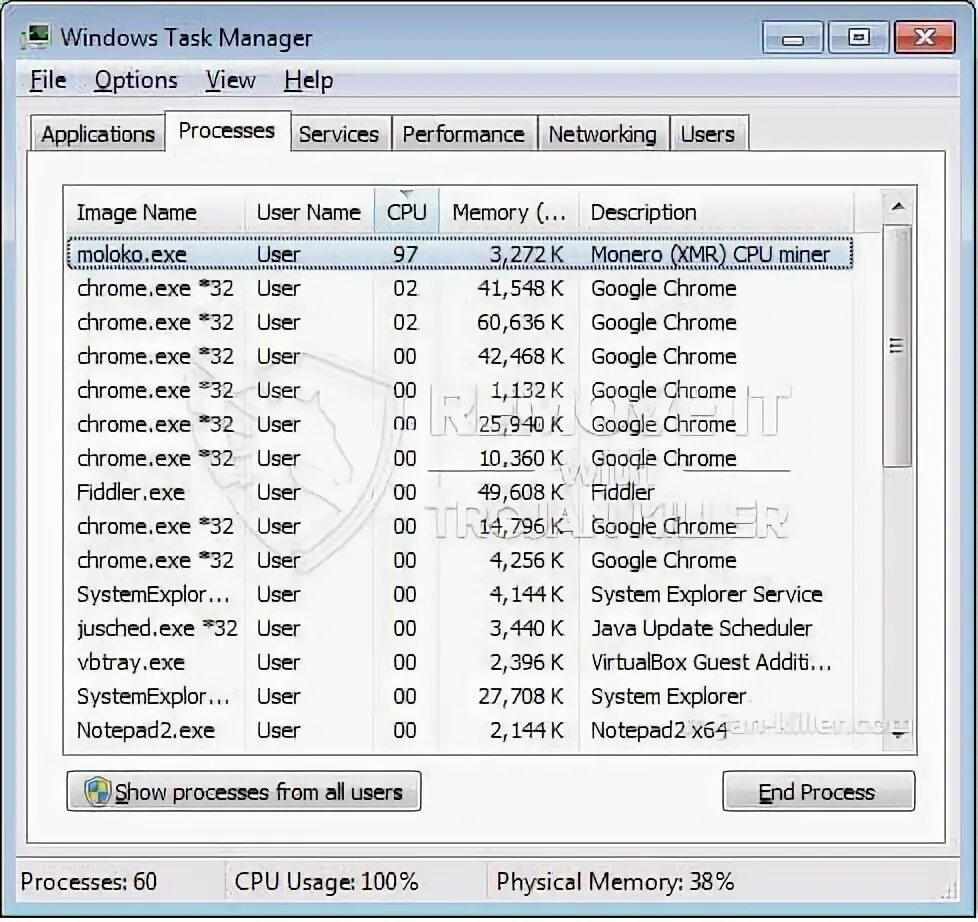
Task: Click the 97 CPU value for moloko.exe
Action: (405, 255)
